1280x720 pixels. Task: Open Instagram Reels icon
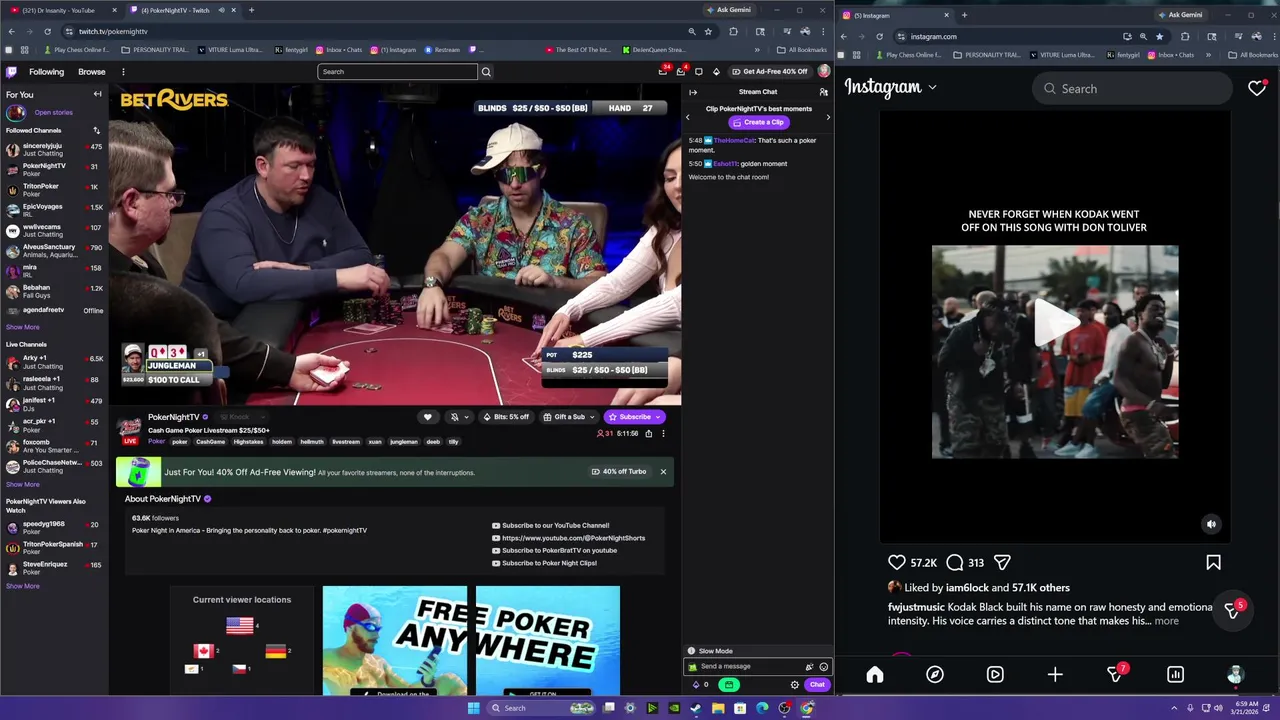(995, 675)
